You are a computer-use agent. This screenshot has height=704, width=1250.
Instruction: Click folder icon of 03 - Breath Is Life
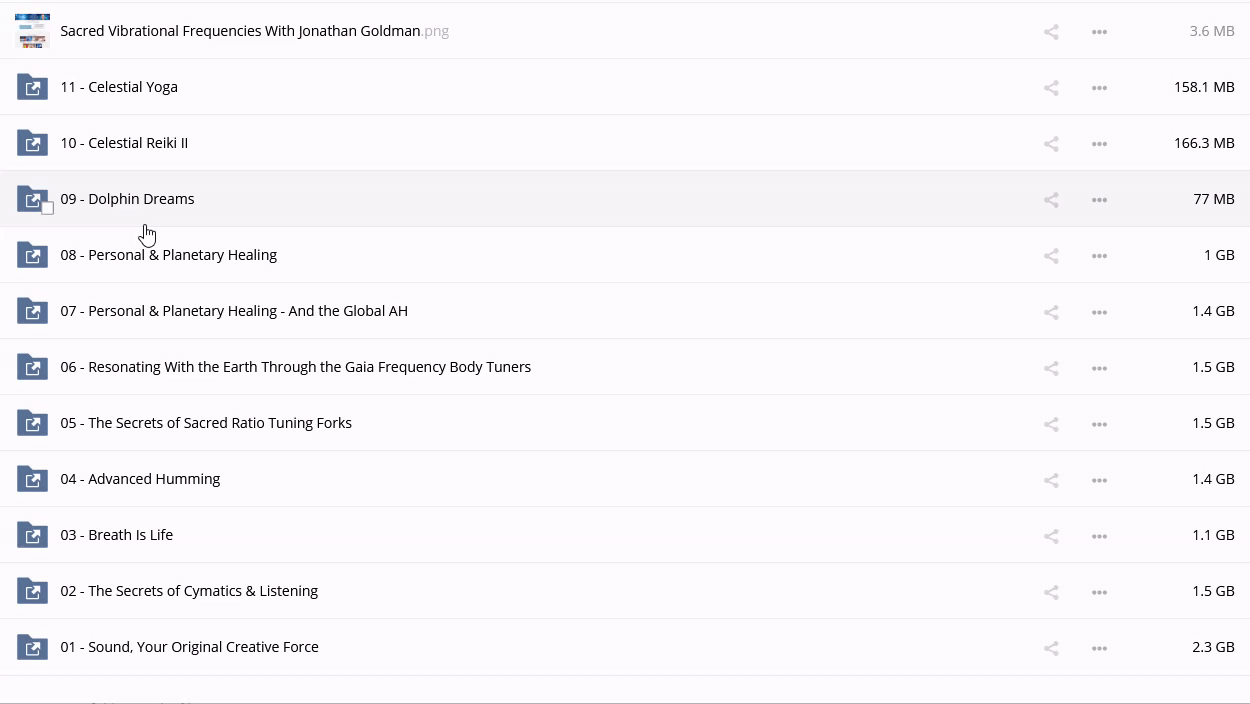pyautogui.click(x=32, y=535)
